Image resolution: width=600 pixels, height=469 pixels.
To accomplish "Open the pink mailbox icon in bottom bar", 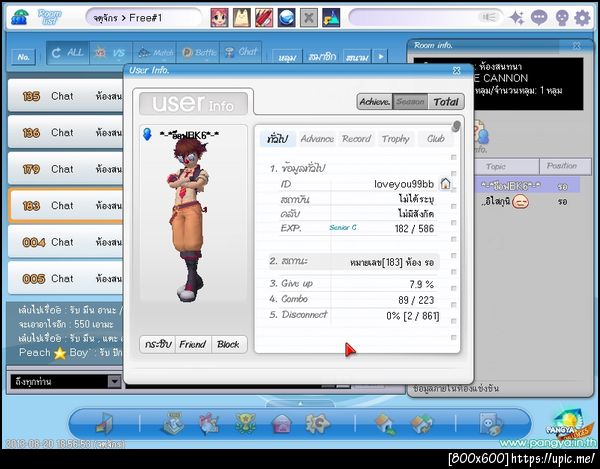I will [x=281, y=424].
